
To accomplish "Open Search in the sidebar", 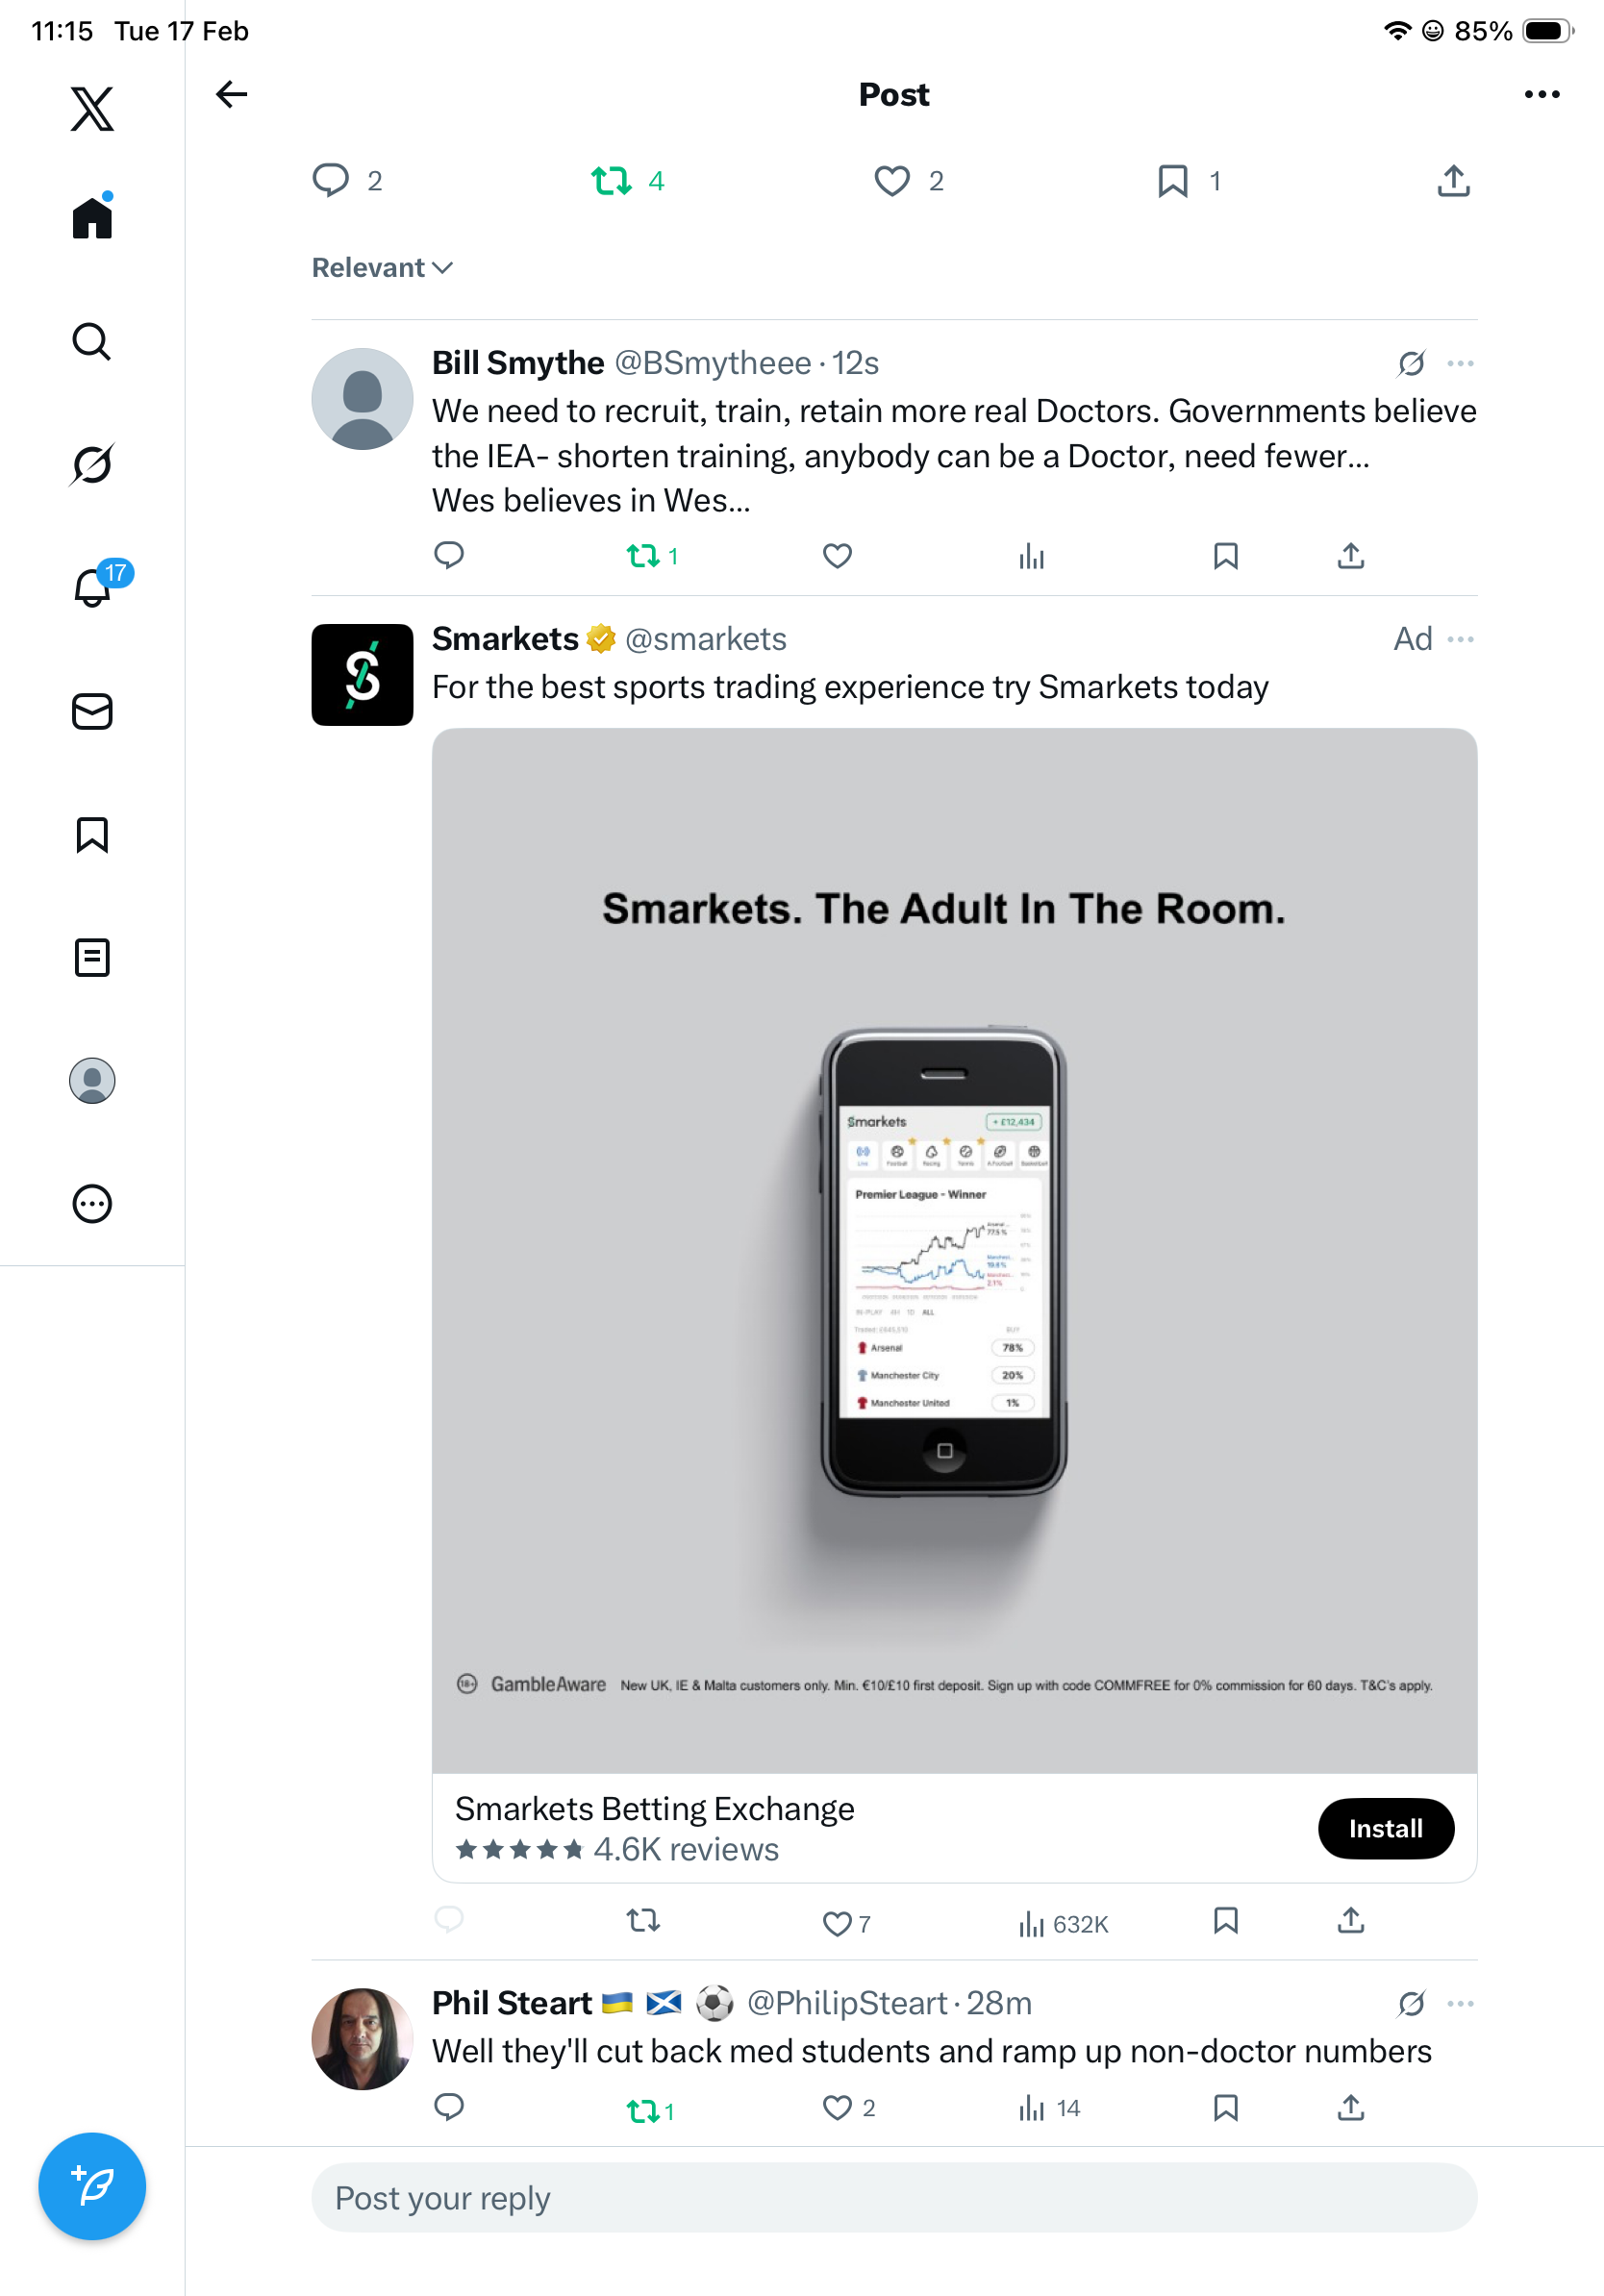I will pyautogui.click(x=92, y=342).
